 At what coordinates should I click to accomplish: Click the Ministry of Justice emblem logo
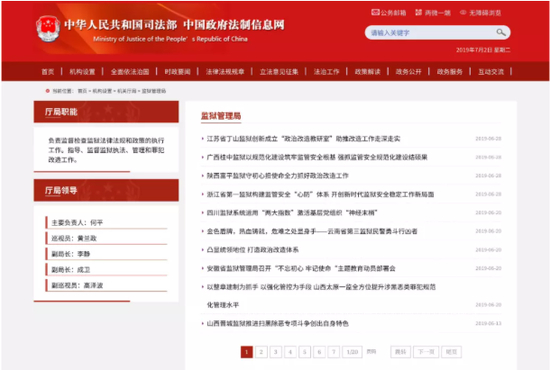(x=48, y=29)
